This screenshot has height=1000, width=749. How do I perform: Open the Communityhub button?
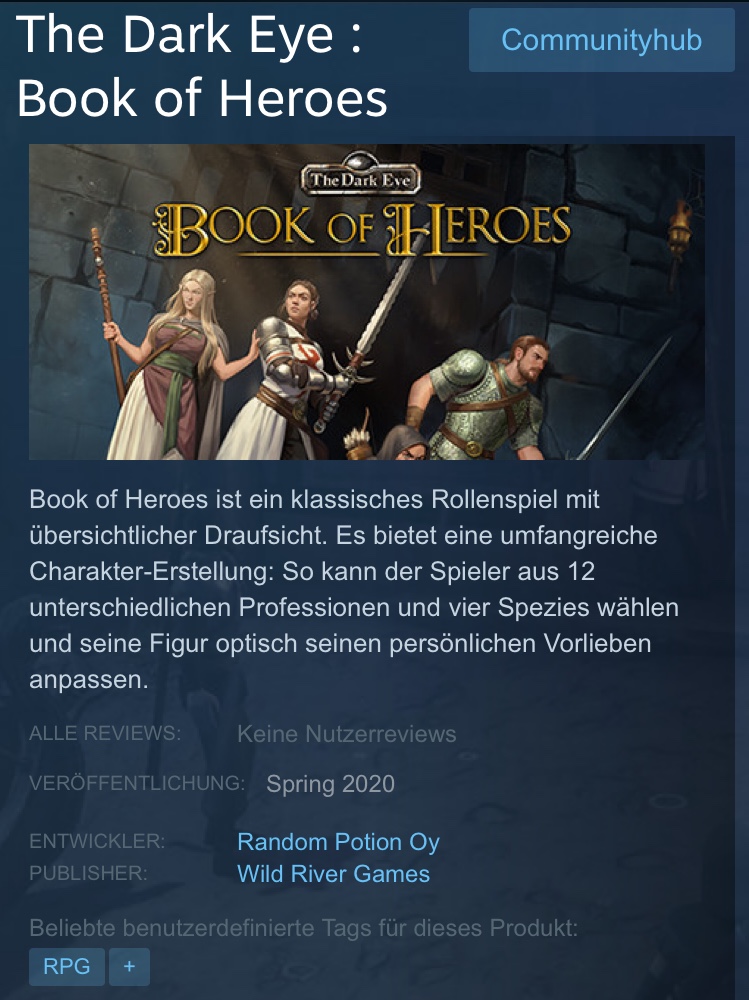pyautogui.click(x=602, y=40)
